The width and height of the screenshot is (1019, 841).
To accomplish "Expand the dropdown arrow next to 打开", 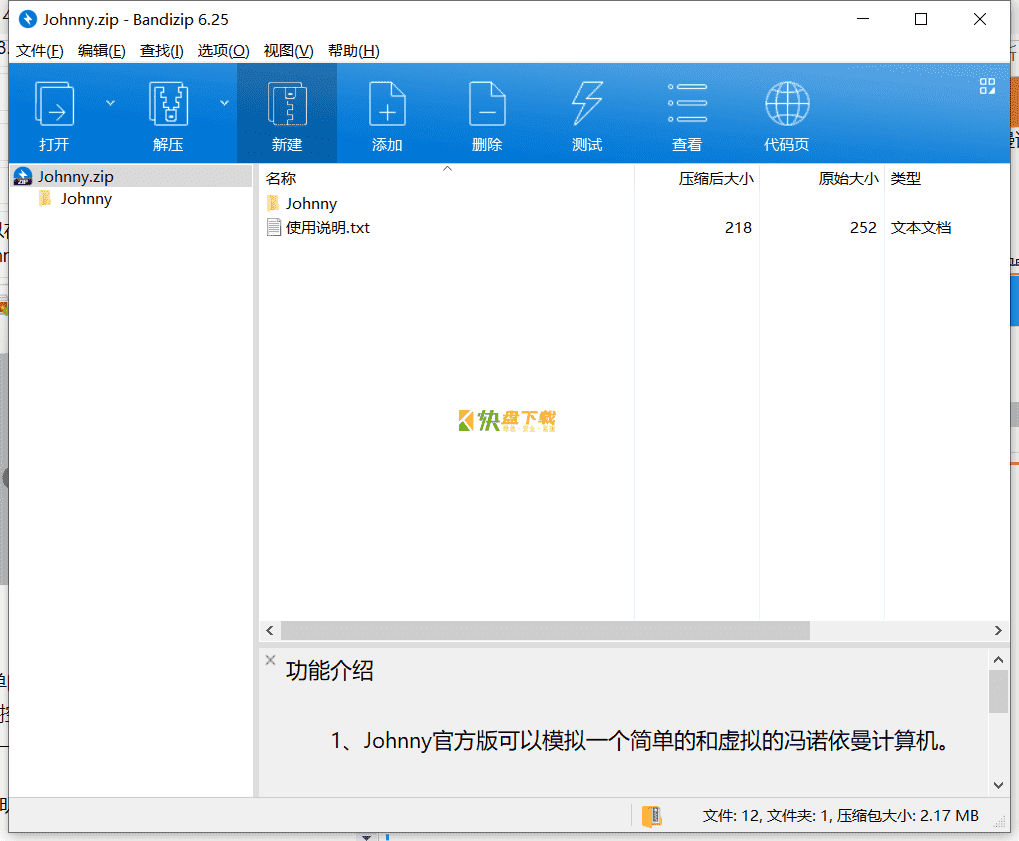I will click(x=110, y=103).
